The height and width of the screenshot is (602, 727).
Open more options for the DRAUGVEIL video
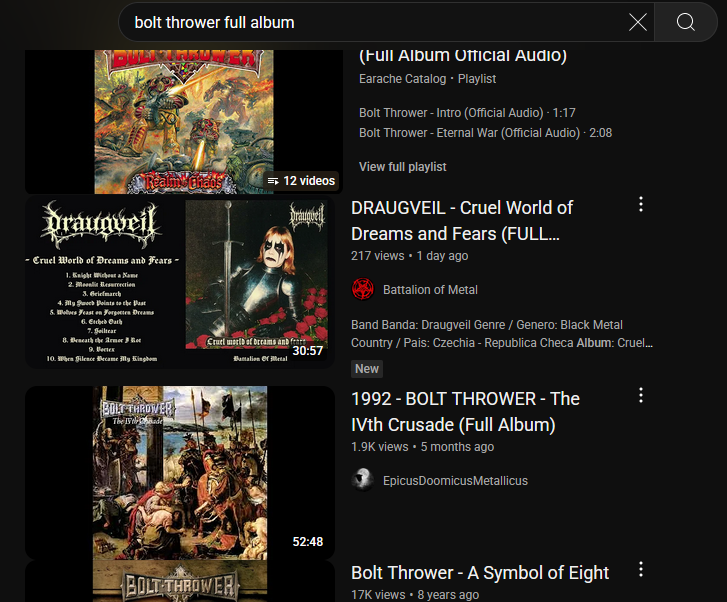click(641, 204)
